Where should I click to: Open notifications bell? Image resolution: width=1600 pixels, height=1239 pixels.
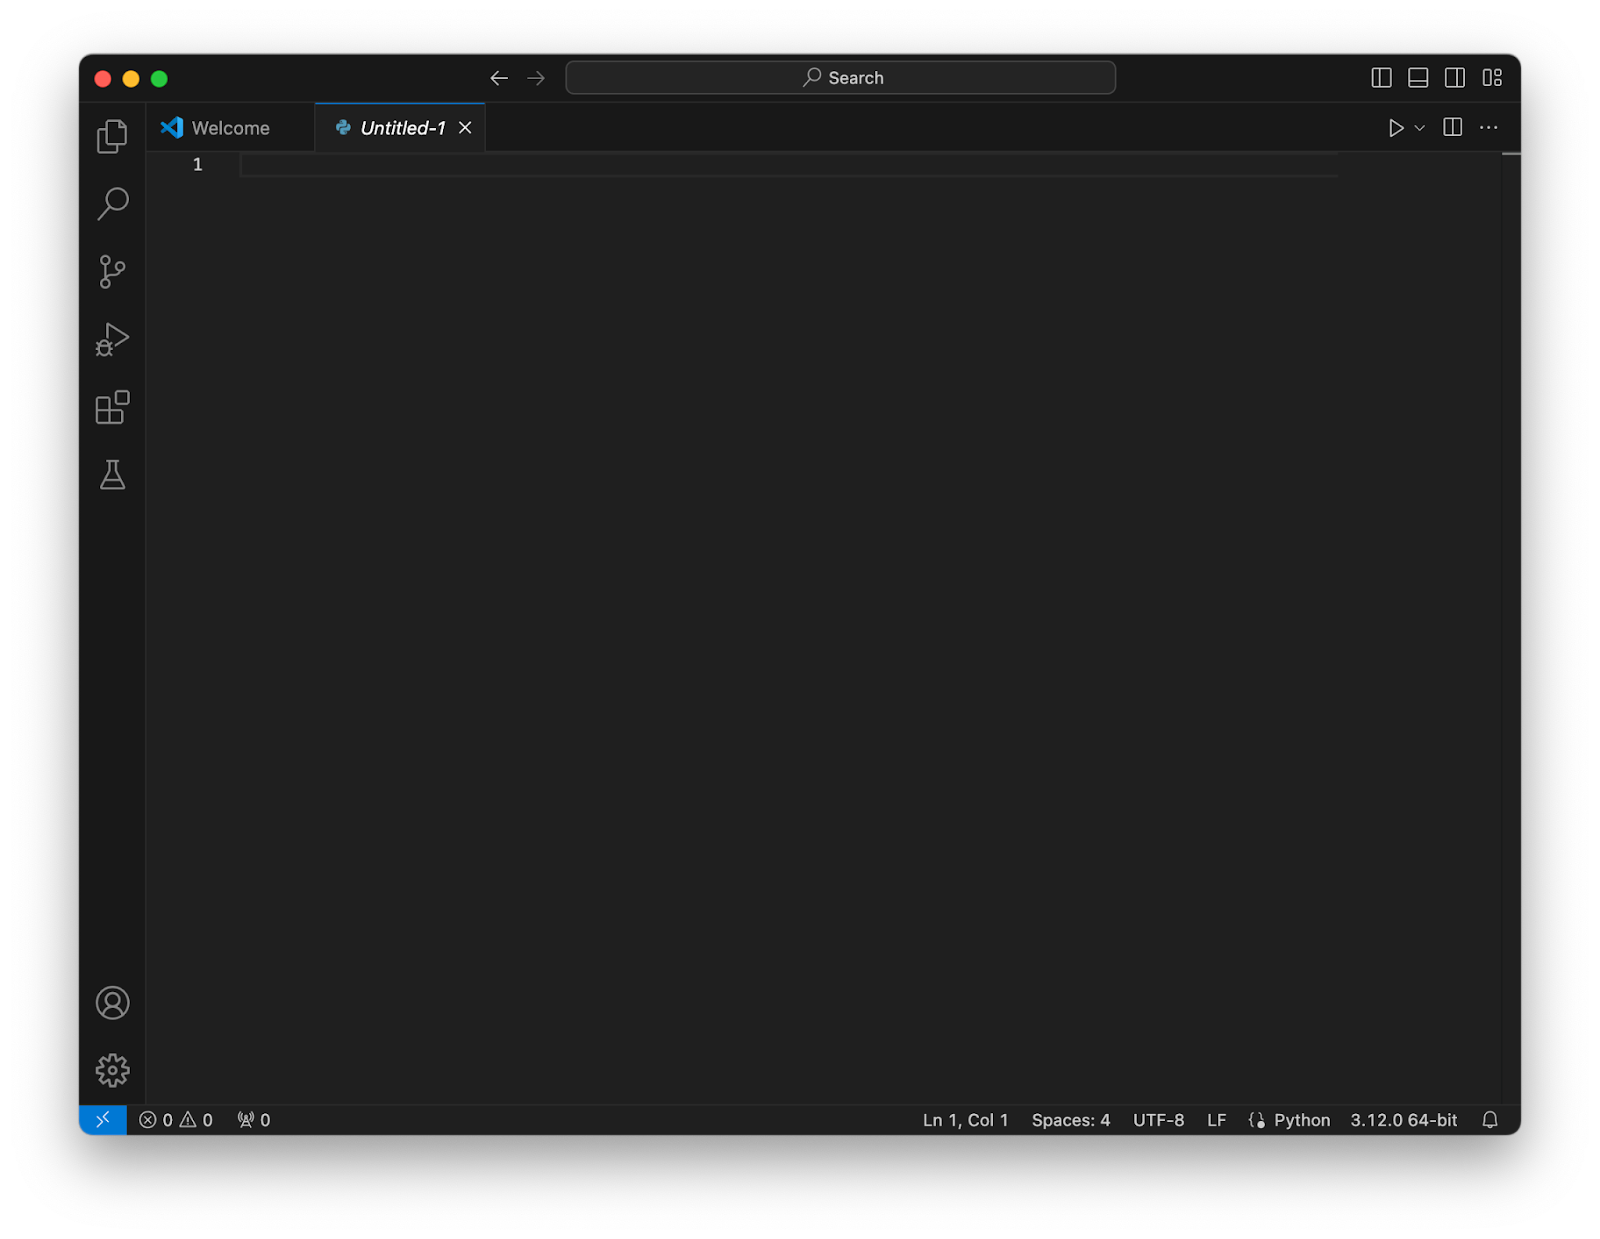[1490, 1120]
